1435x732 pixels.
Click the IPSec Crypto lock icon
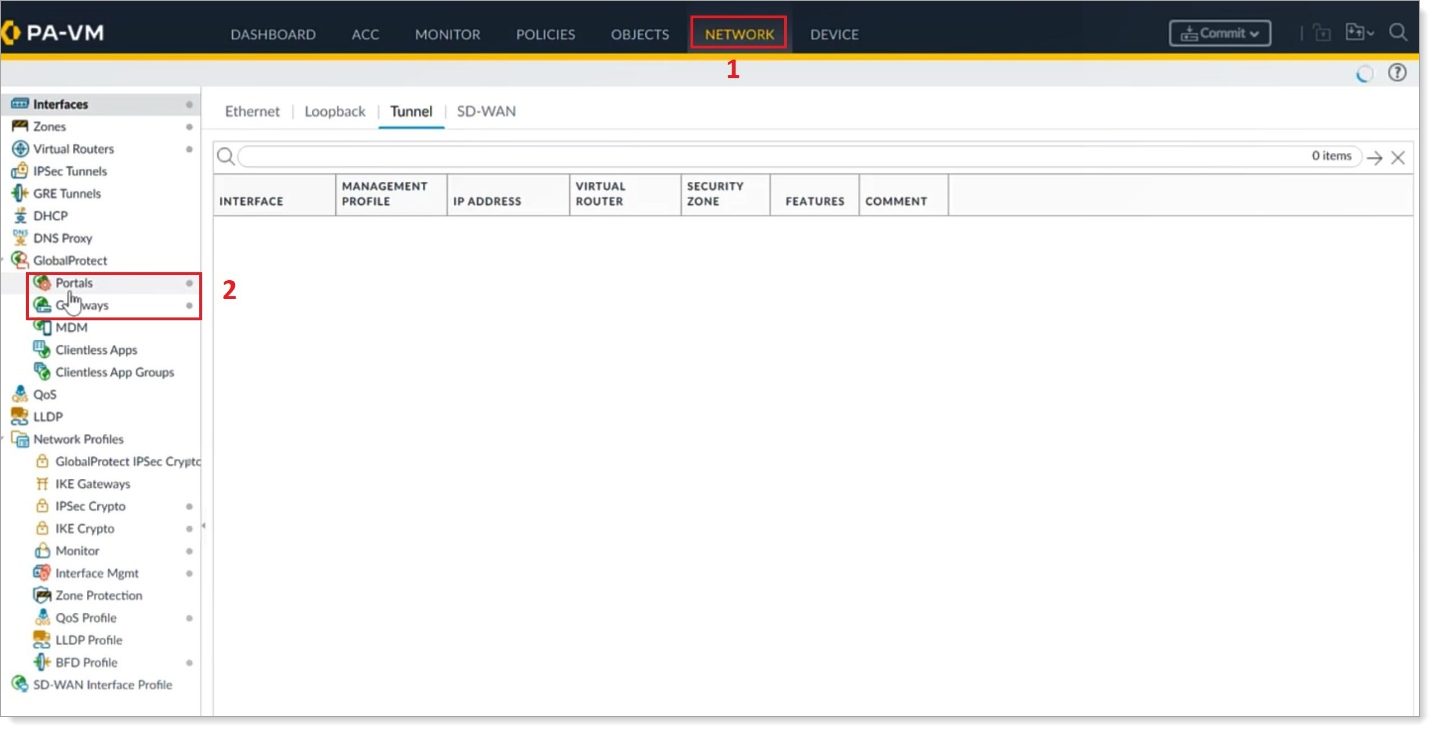click(x=42, y=506)
